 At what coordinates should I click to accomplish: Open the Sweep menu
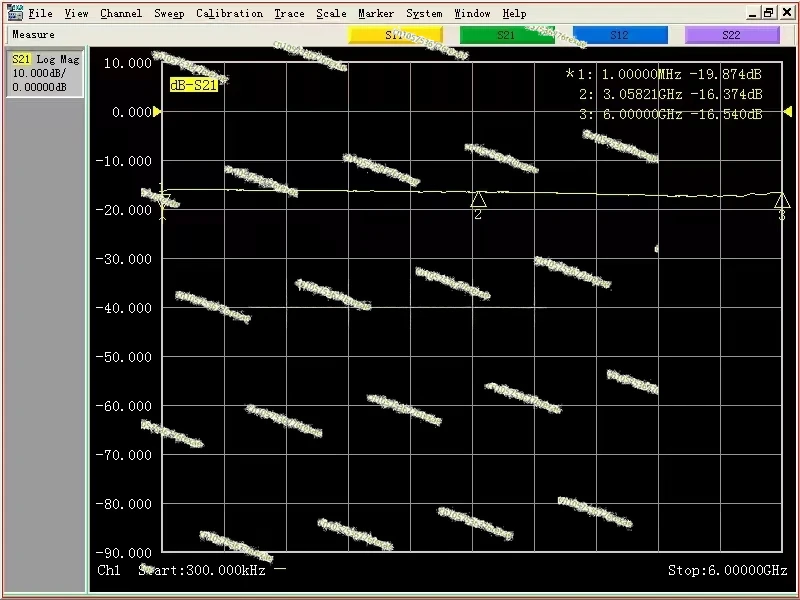(169, 14)
